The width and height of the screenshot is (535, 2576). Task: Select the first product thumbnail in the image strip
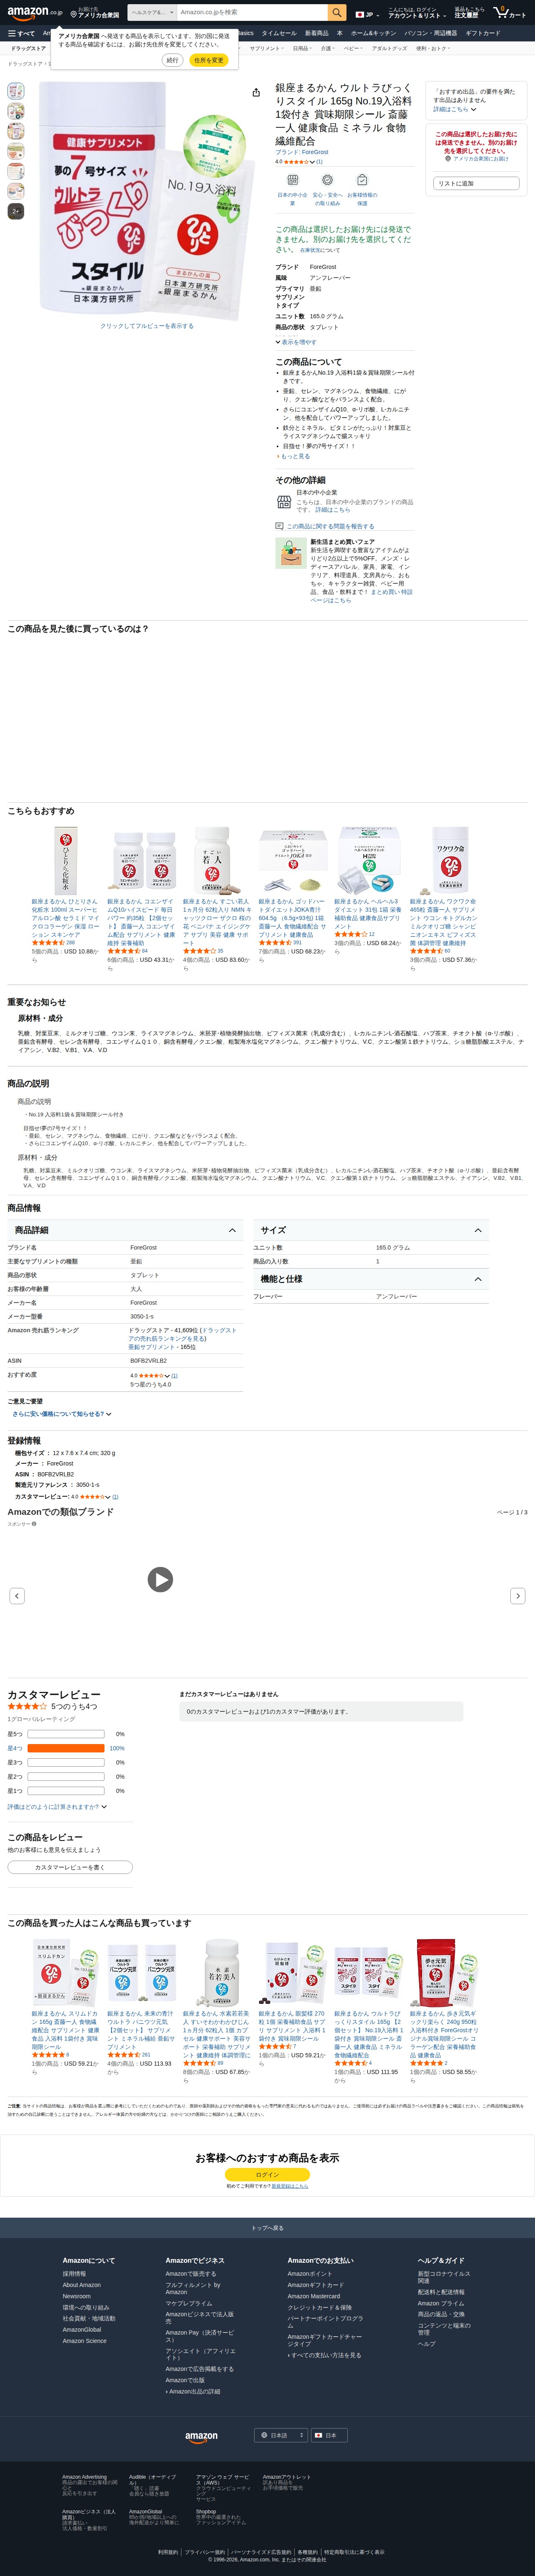coord(16,91)
